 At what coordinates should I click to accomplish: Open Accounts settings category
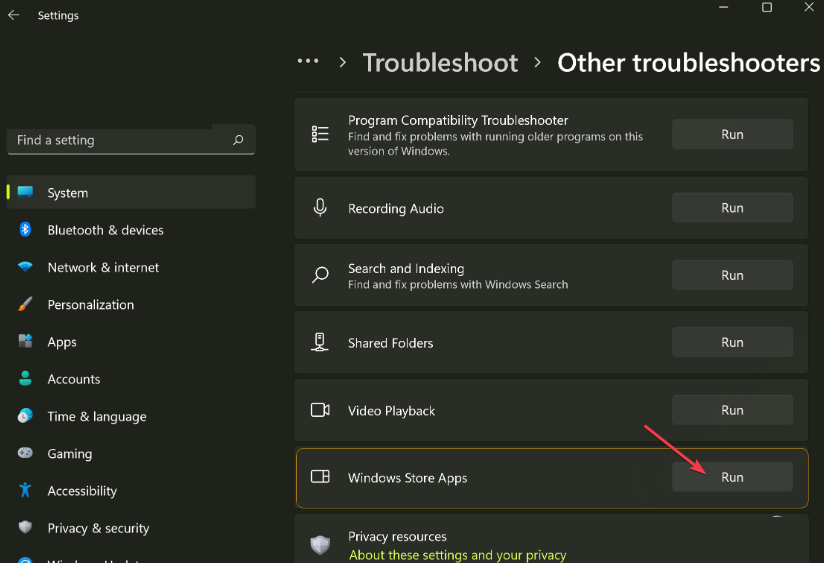click(x=131, y=379)
